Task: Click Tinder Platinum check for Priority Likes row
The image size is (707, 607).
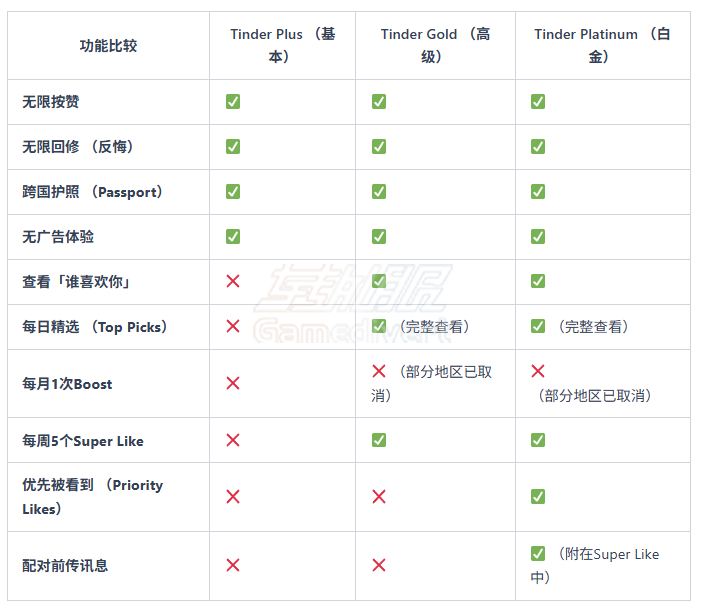Action: (x=538, y=497)
